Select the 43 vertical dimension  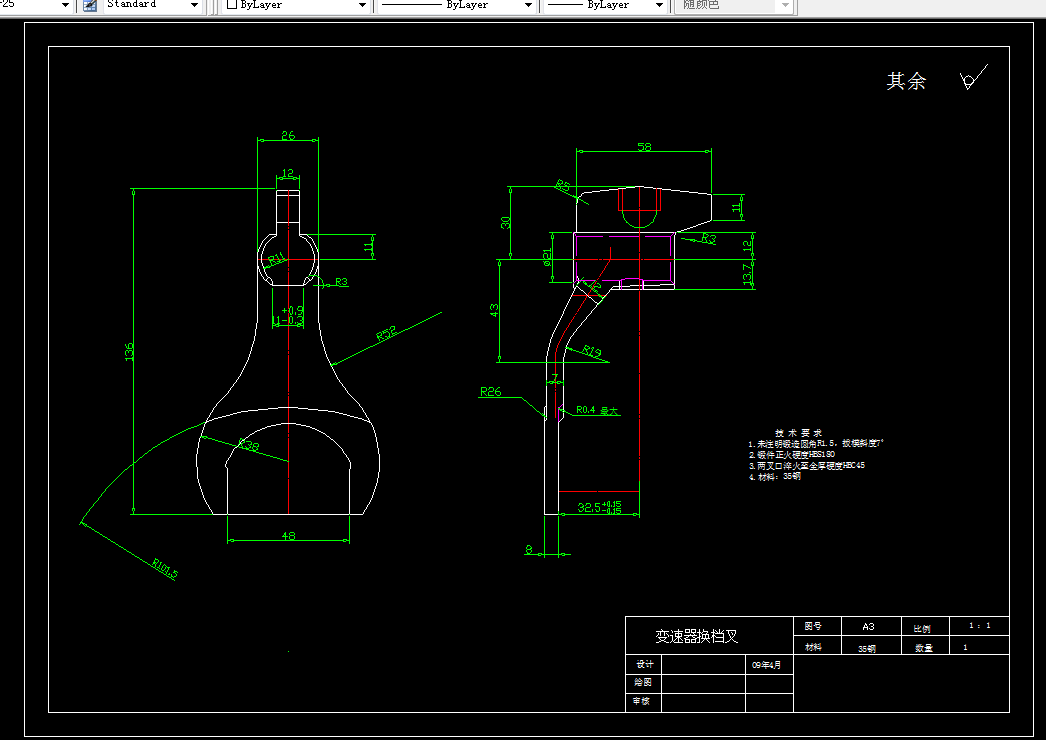tap(494, 310)
